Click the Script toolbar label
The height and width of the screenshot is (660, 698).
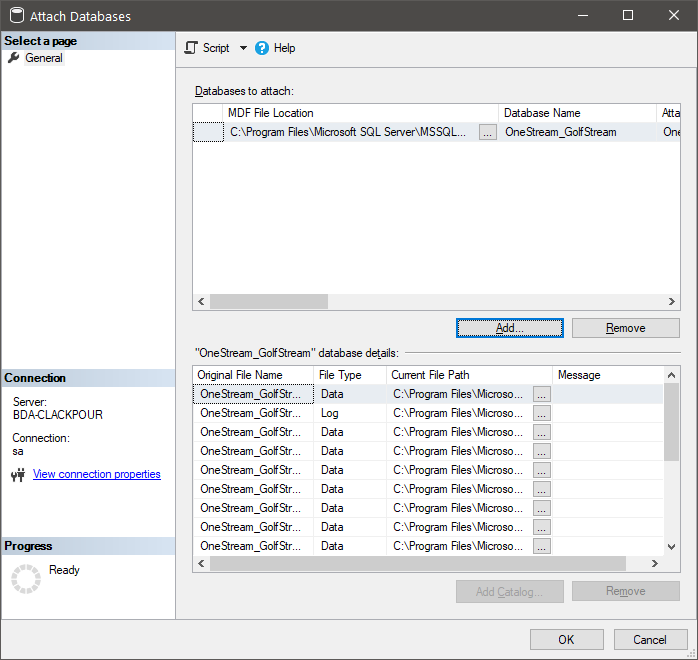216,48
